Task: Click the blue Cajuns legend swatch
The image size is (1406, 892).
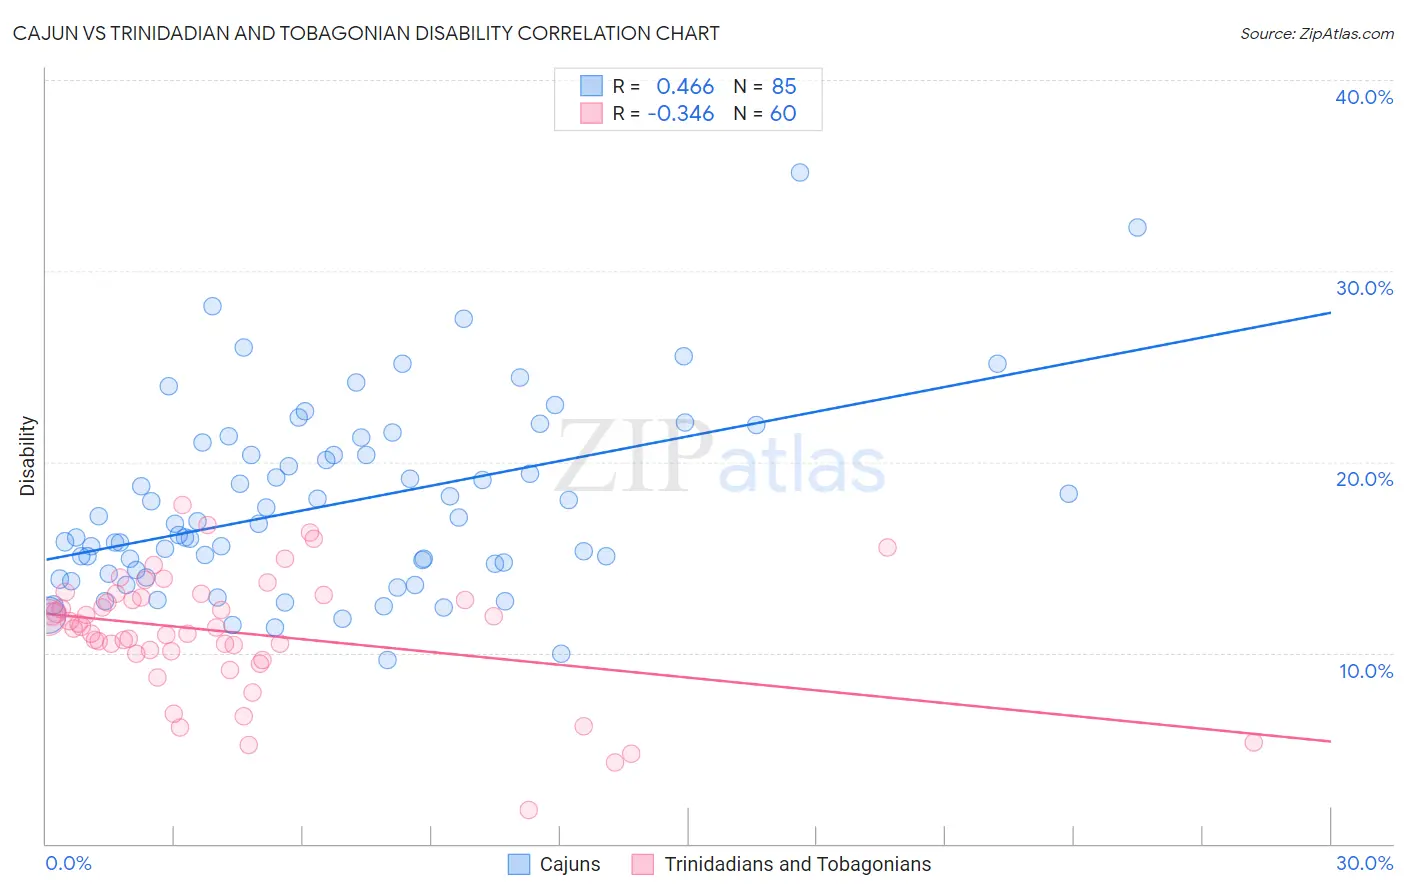Action: coord(518,864)
